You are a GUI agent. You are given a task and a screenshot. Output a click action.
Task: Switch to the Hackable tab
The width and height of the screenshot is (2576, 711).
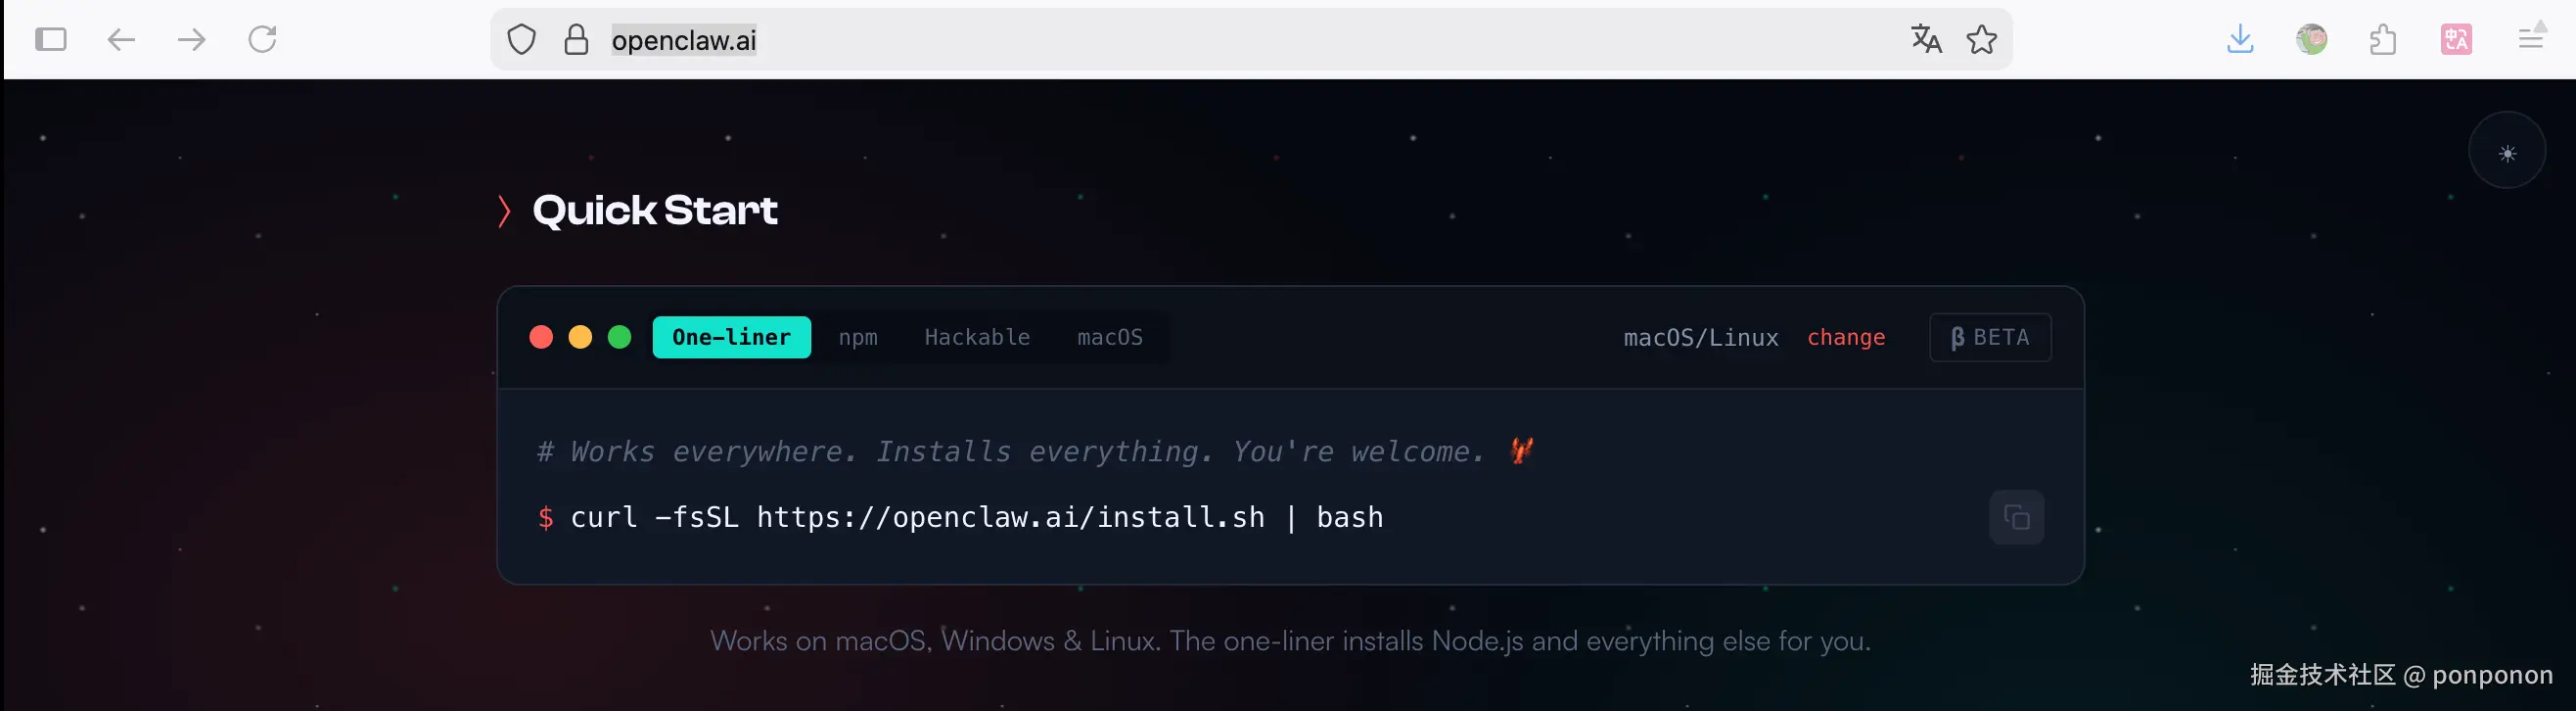(977, 337)
